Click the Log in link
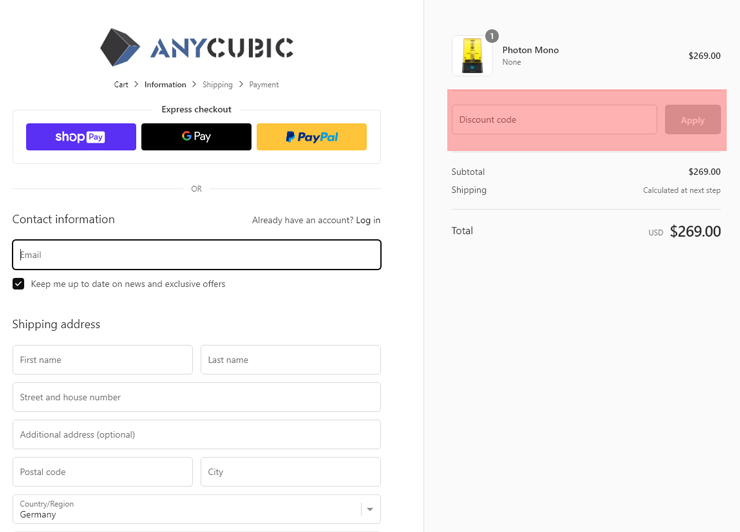Screen dimensions: 740x532 368,220
